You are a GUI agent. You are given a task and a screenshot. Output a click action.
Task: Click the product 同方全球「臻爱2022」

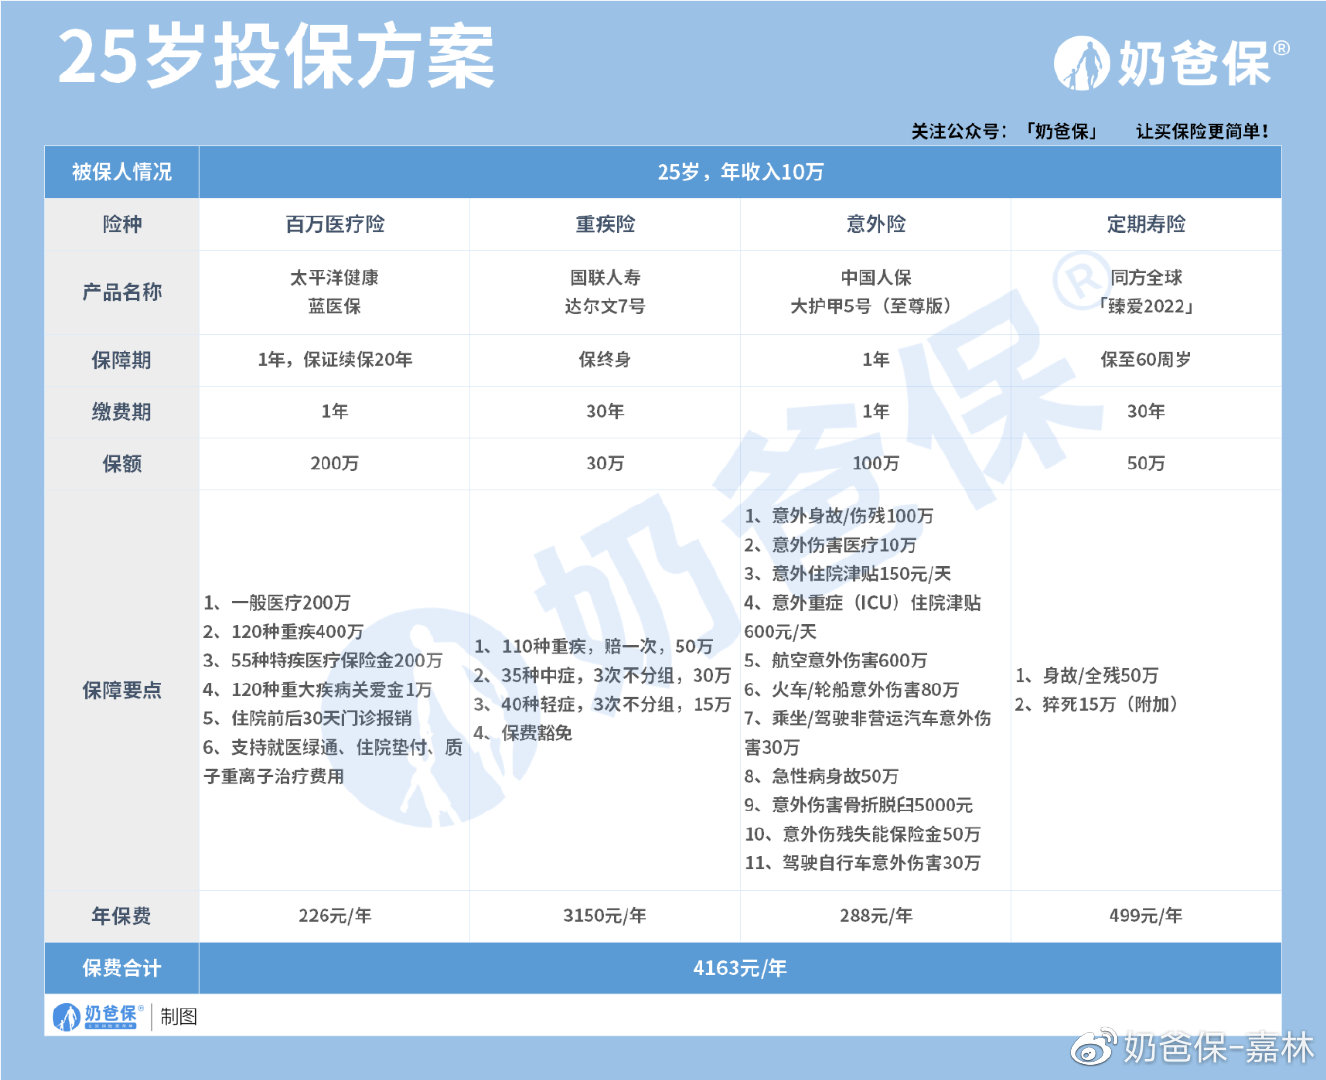pyautogui.click(x=1146, y=292)
